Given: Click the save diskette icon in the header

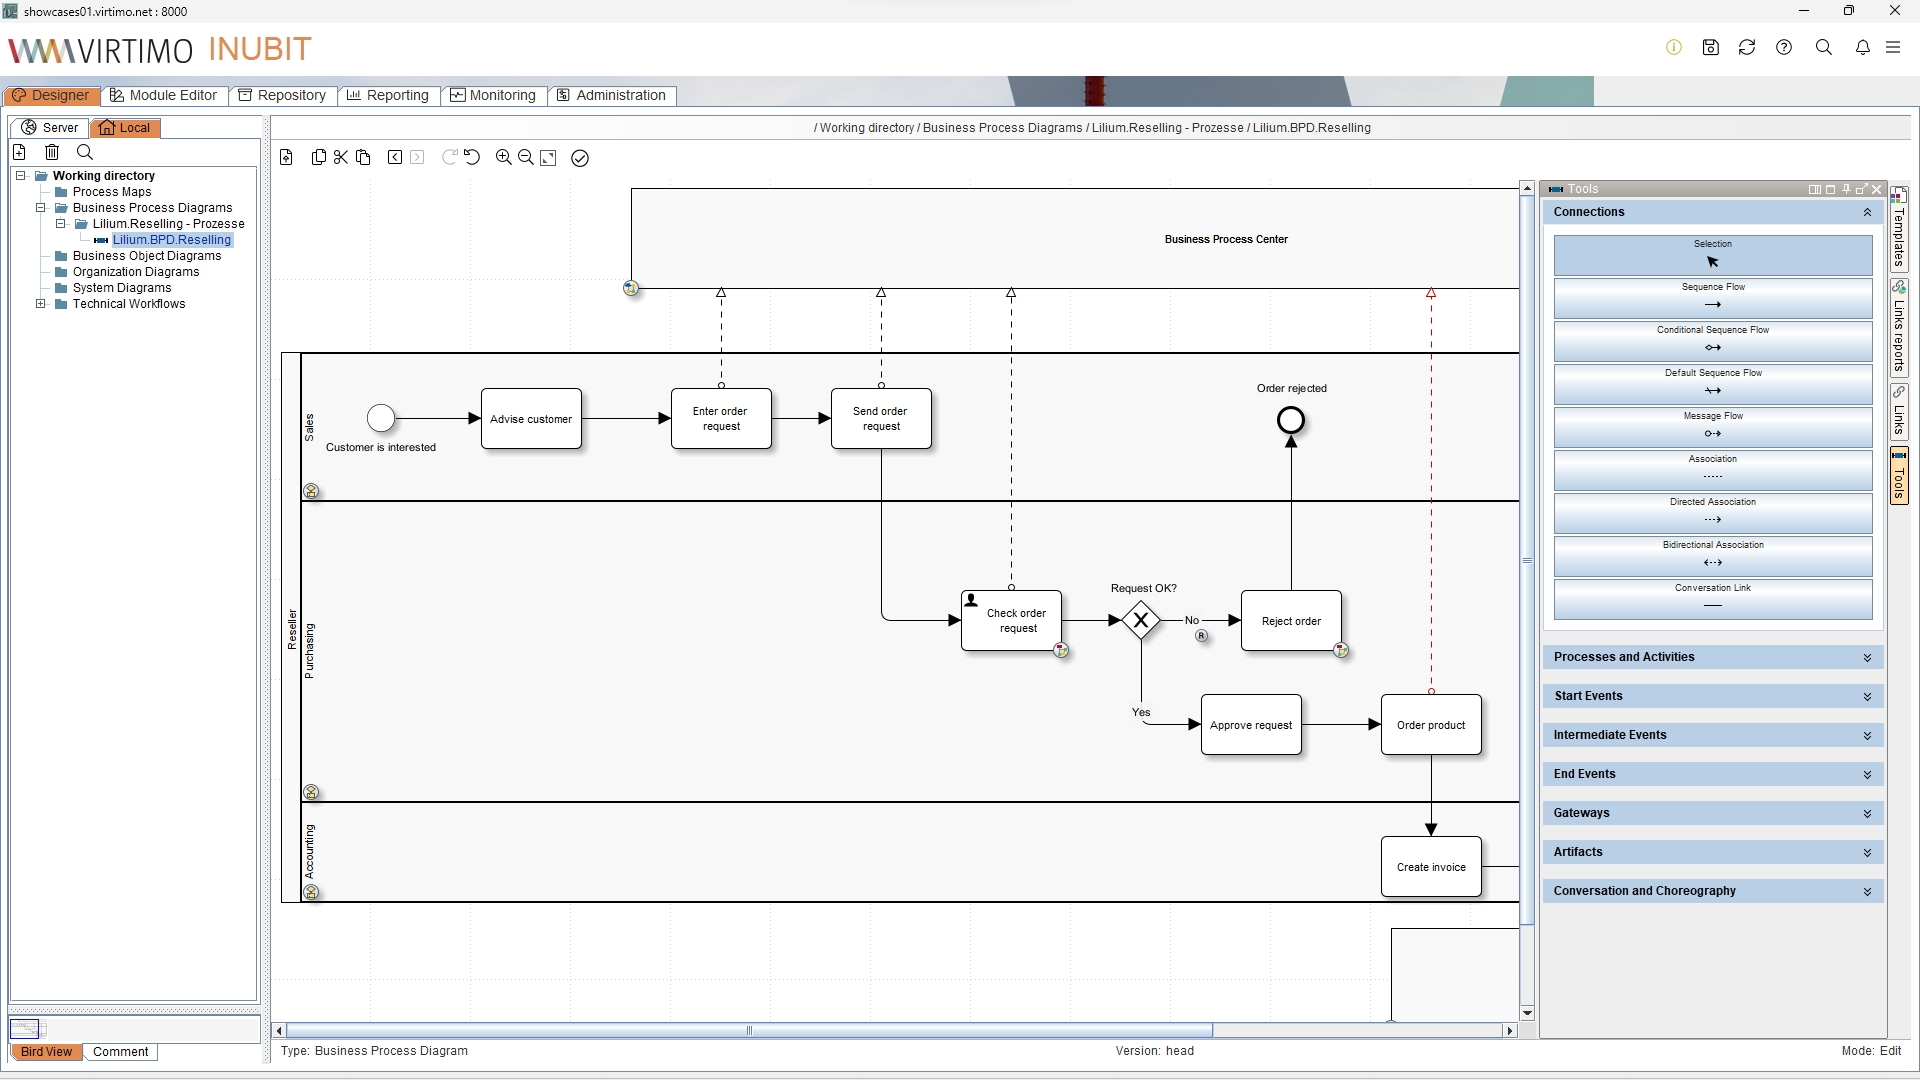Looking at the screenshot, I should 1710,47.
